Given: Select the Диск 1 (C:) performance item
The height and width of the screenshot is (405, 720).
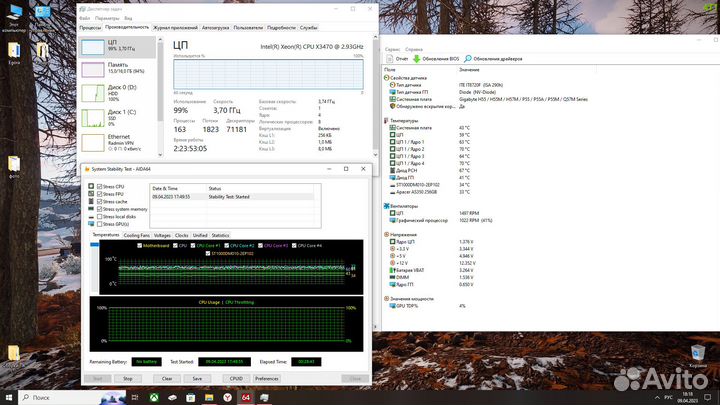Looking at the screenshot, I should (118, 118).
